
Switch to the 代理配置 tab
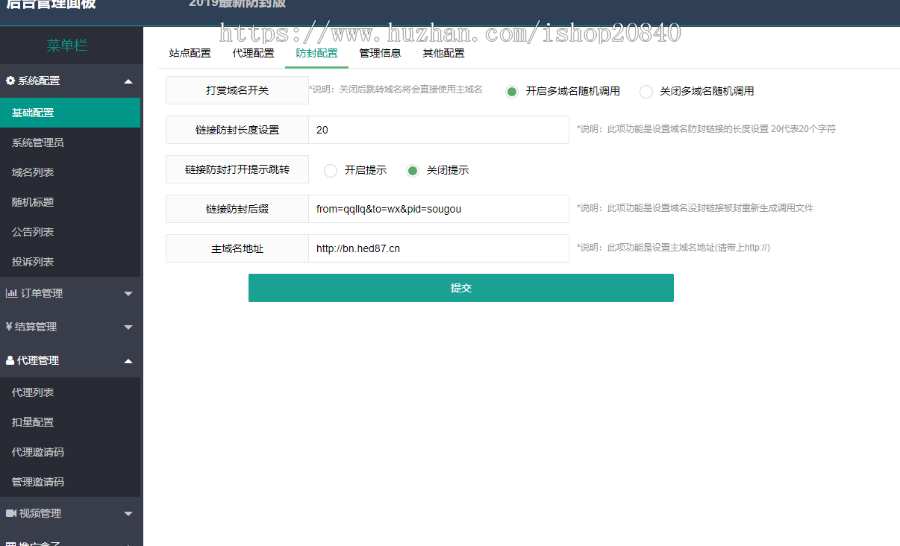pos(253,53)
